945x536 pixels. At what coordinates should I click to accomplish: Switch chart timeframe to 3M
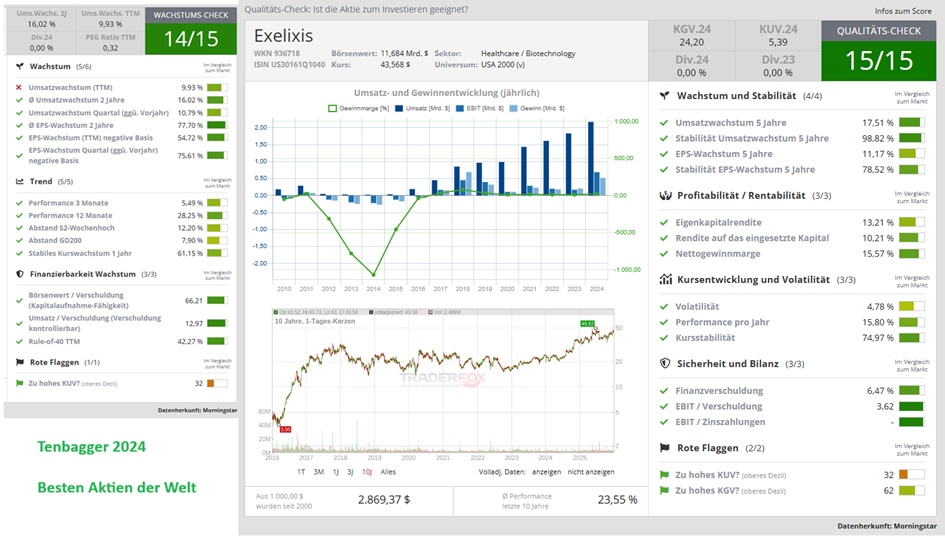pos(318,471)
